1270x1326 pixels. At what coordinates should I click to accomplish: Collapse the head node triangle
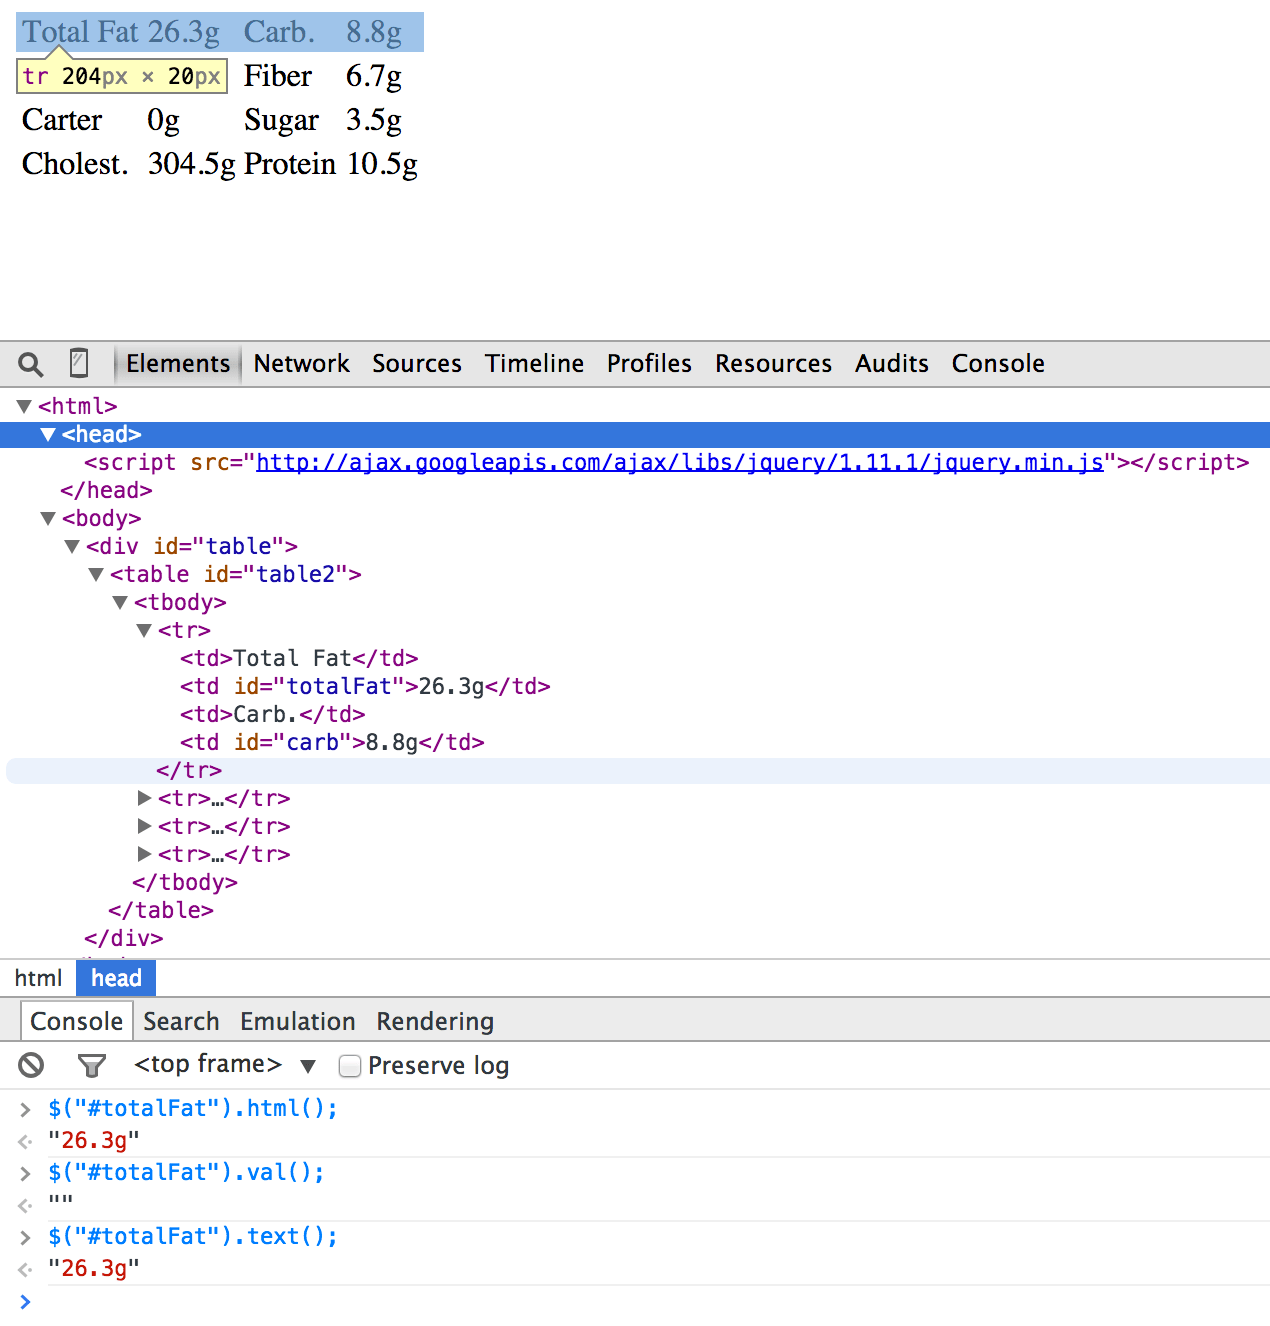coord(48,434)
